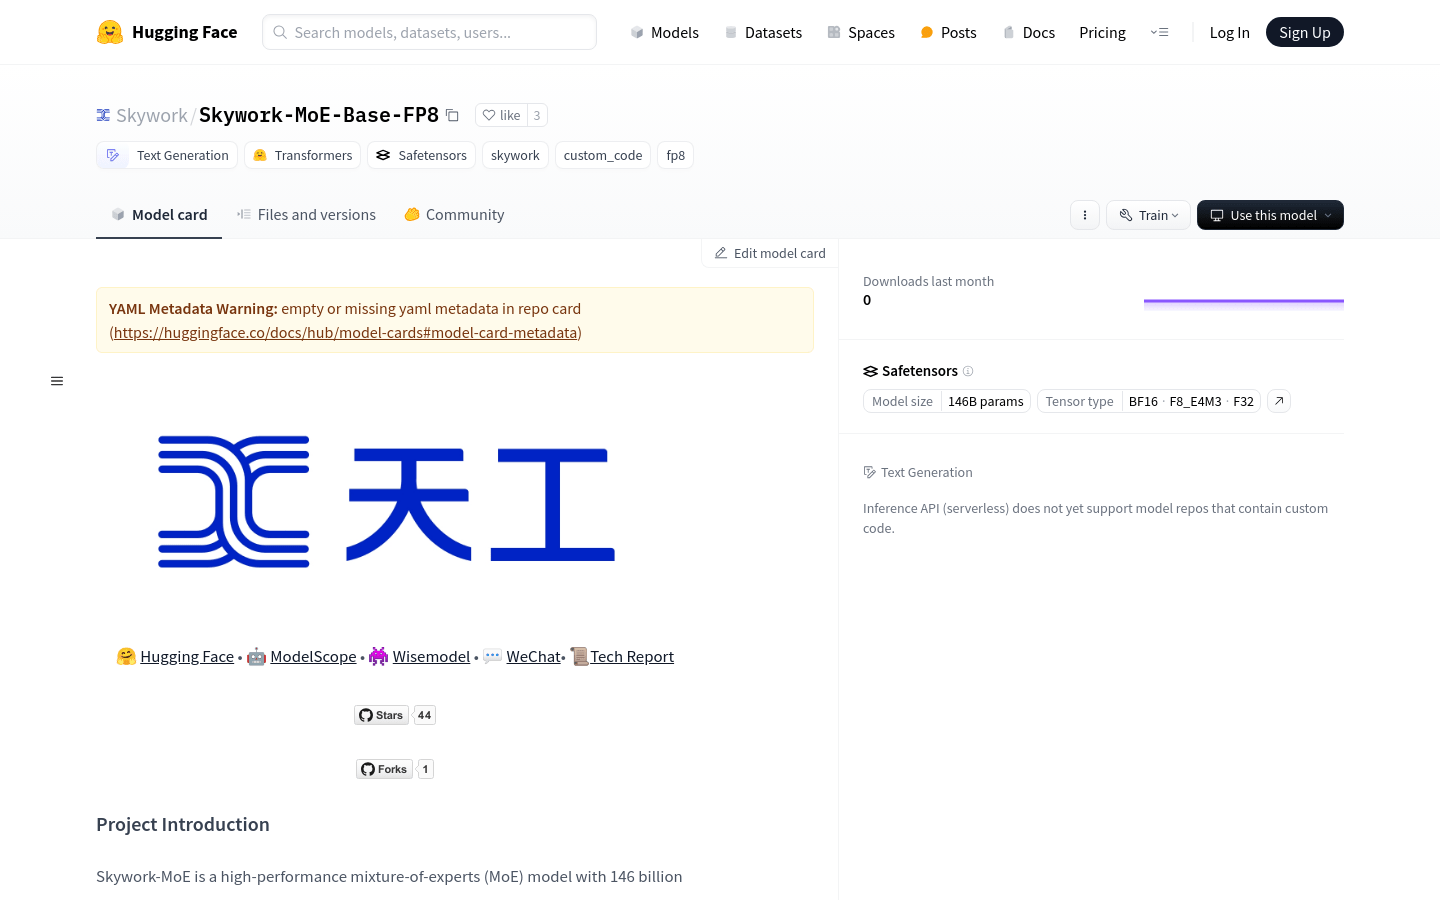Expand the Train dropdown
The image size is (1440, 900).
pos(1148,215)
